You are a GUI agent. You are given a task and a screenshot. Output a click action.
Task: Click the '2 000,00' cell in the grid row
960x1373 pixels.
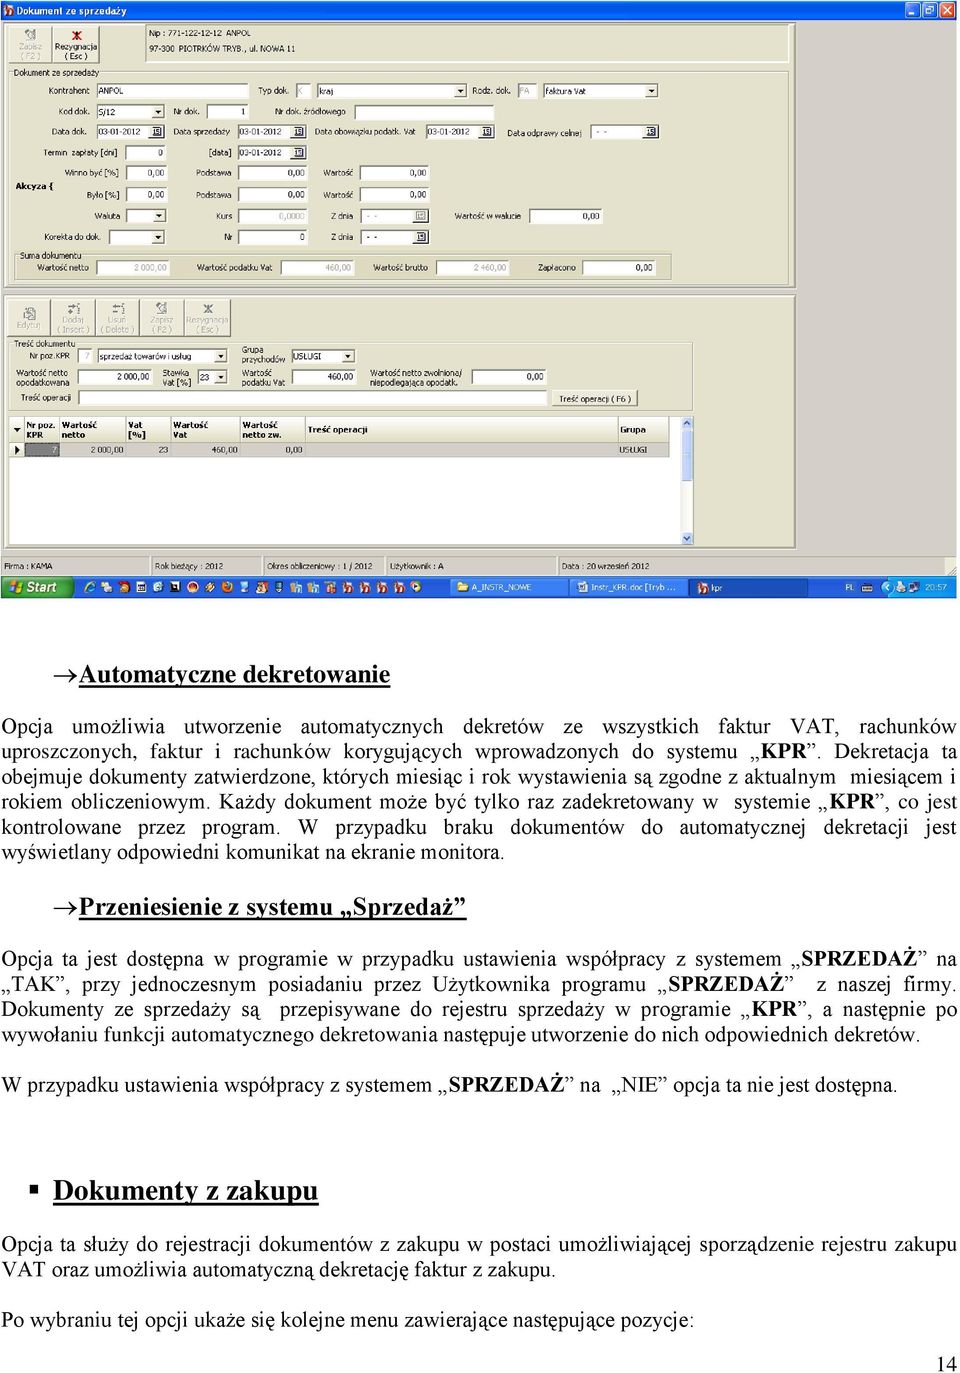(93, 450)
